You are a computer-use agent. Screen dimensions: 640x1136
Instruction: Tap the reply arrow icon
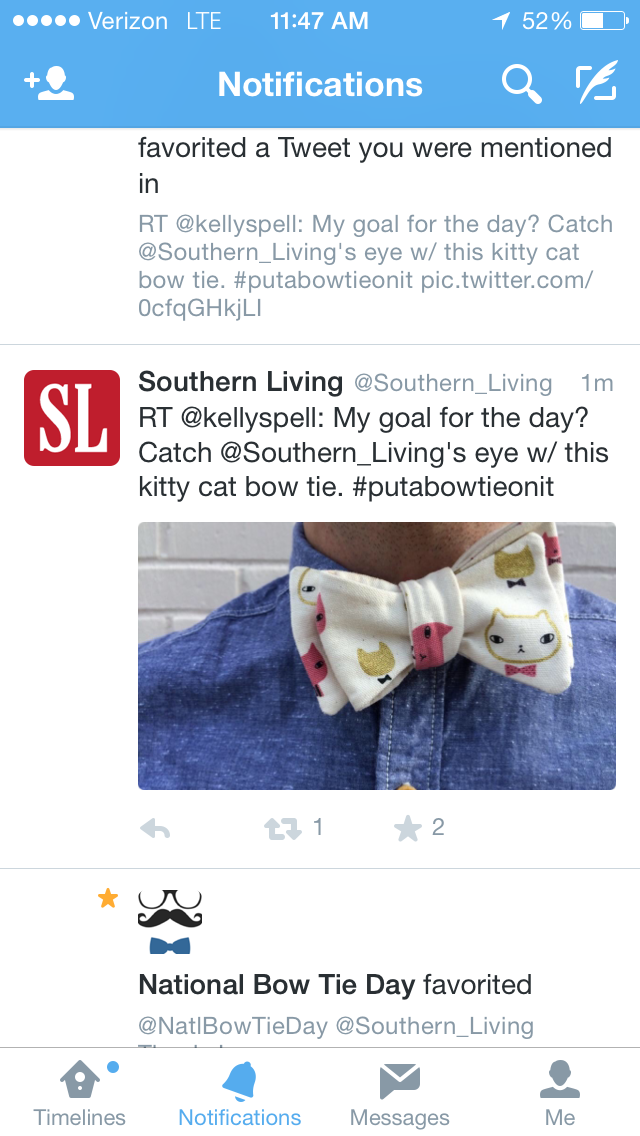click(x=155, y=828)
